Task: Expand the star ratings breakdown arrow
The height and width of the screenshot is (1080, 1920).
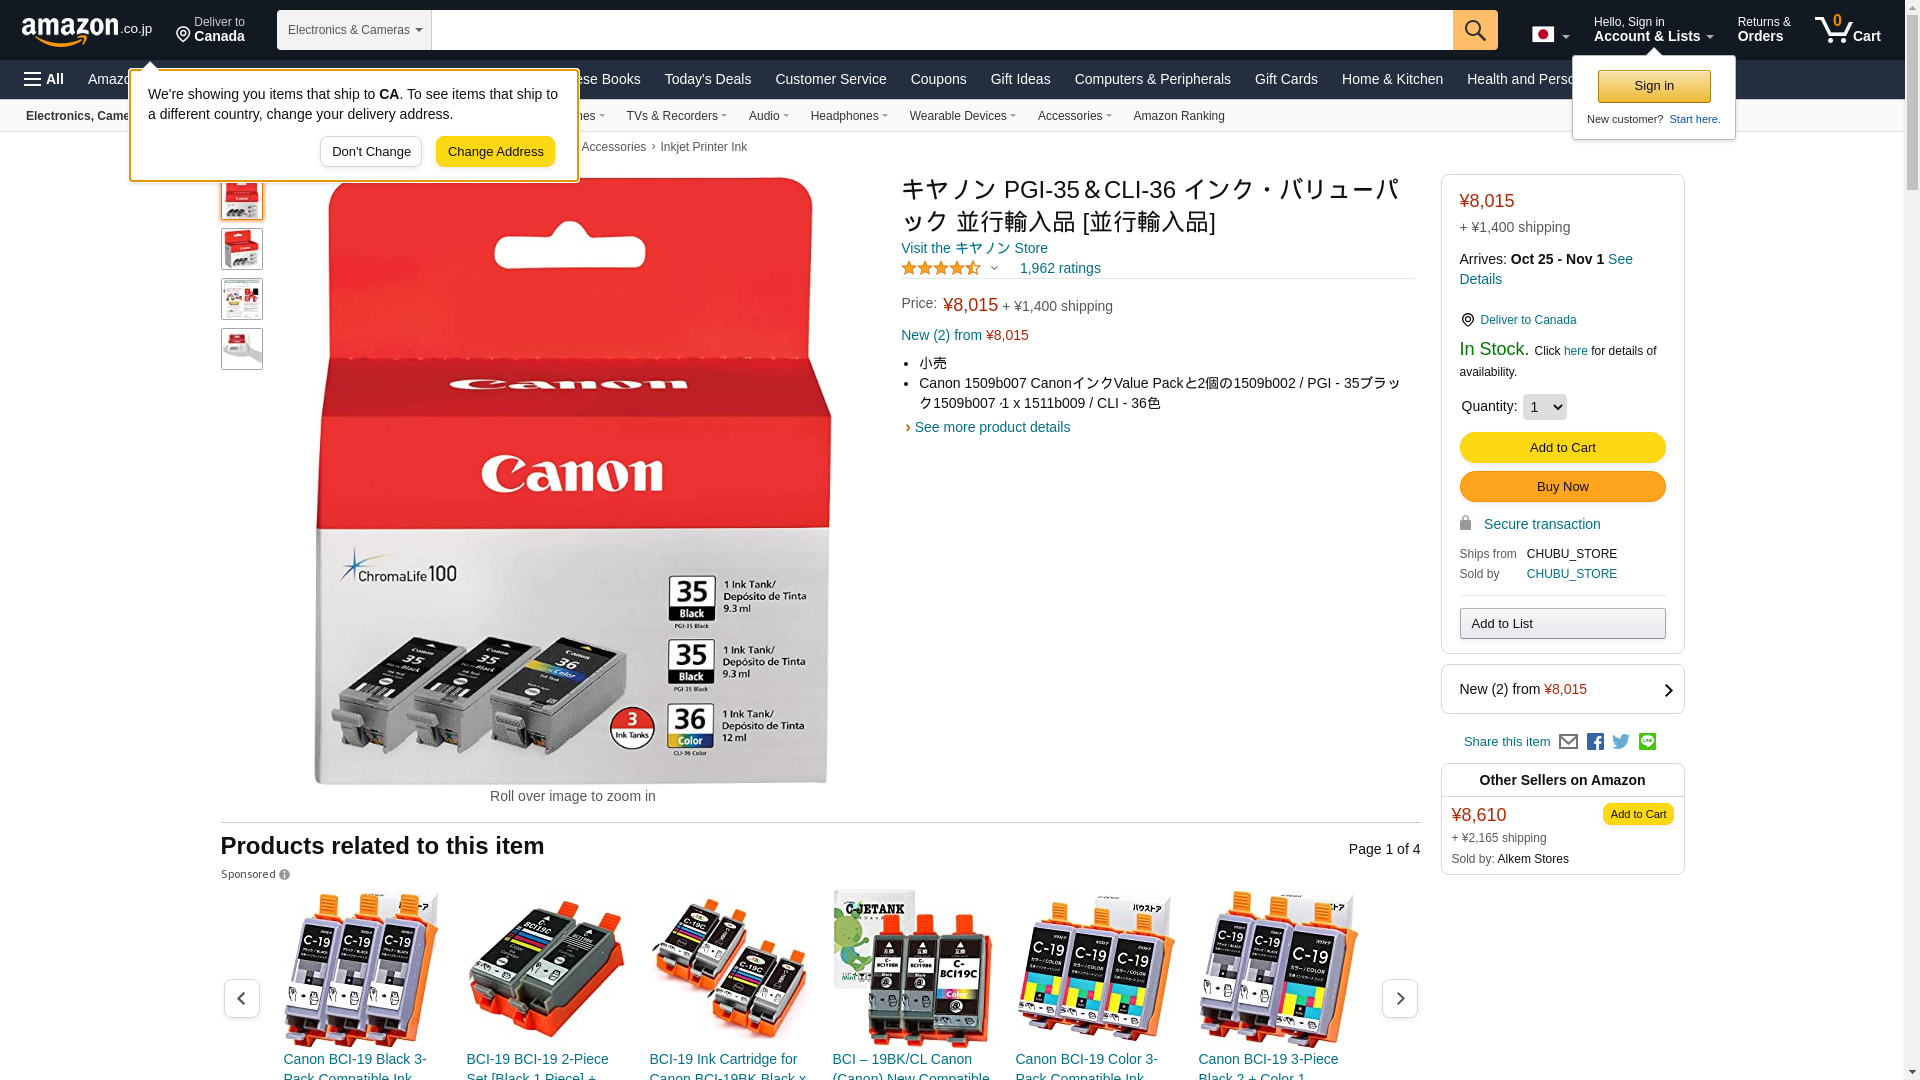Action: [x=994, y=268]
